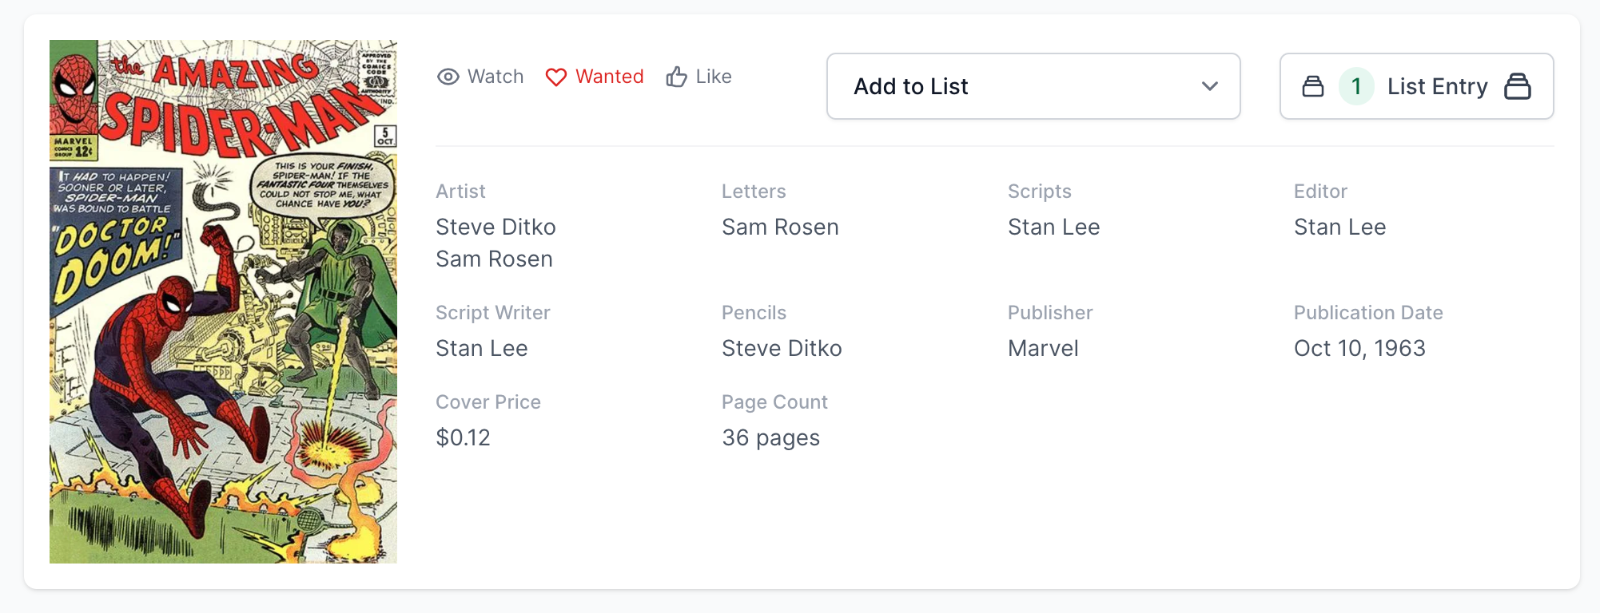Click the Marvel publisher name
Screen dimensions: 1600x613
(x=1042, y=348)
